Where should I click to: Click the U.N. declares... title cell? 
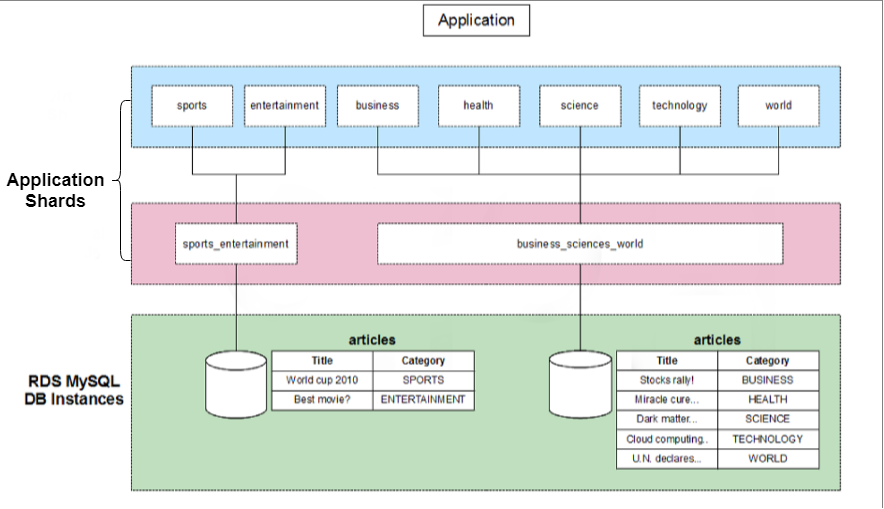pos(666,459)
